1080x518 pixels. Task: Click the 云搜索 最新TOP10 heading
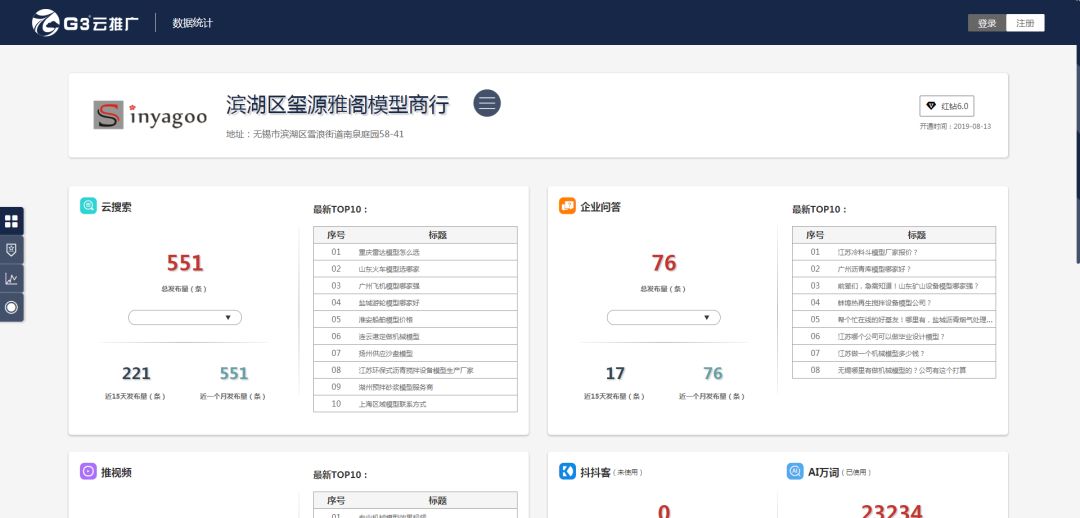click(x=340, y=209)
